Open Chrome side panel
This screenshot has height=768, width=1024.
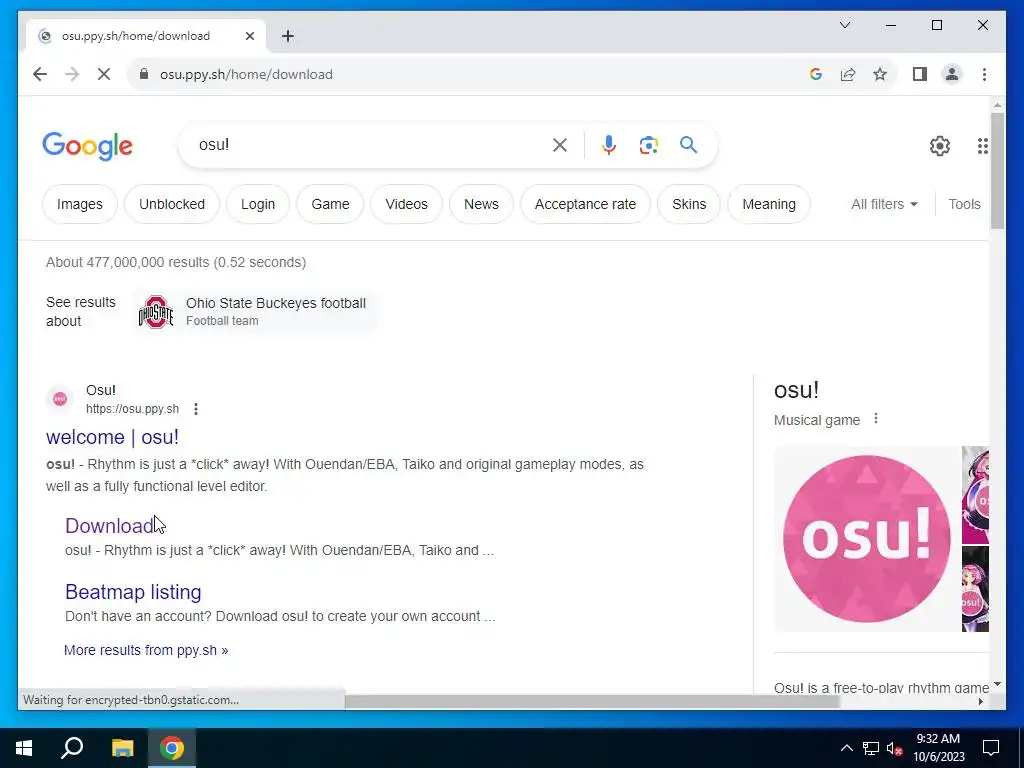(x=920, y=74)
